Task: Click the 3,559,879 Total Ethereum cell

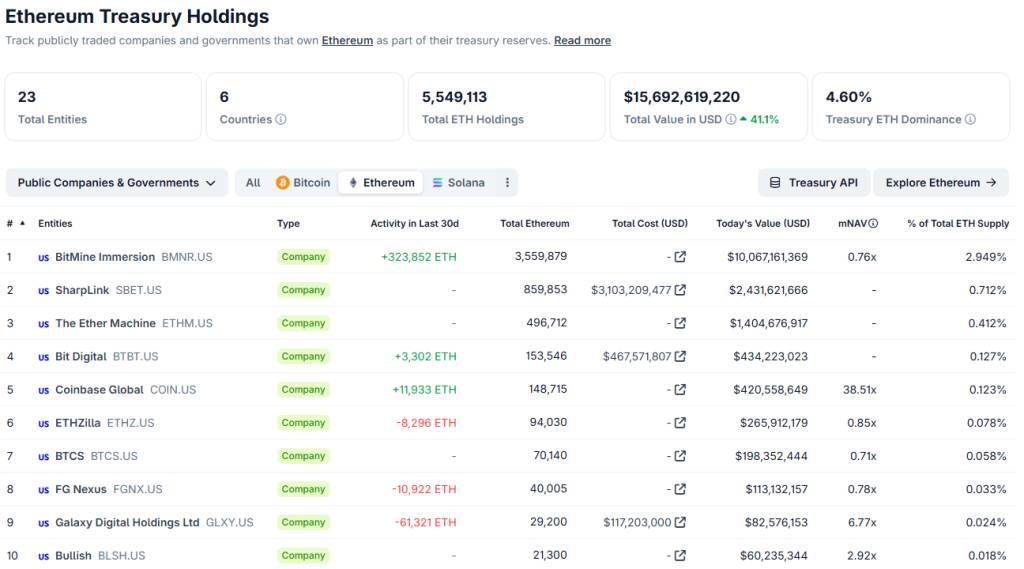Action: [x=541, y=257]
